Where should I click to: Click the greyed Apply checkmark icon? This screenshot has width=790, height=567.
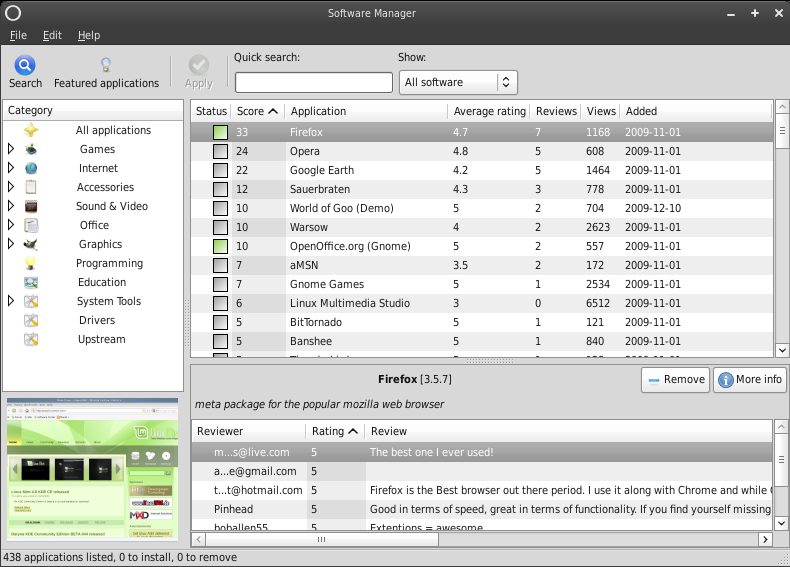click(x=199, y=65)
